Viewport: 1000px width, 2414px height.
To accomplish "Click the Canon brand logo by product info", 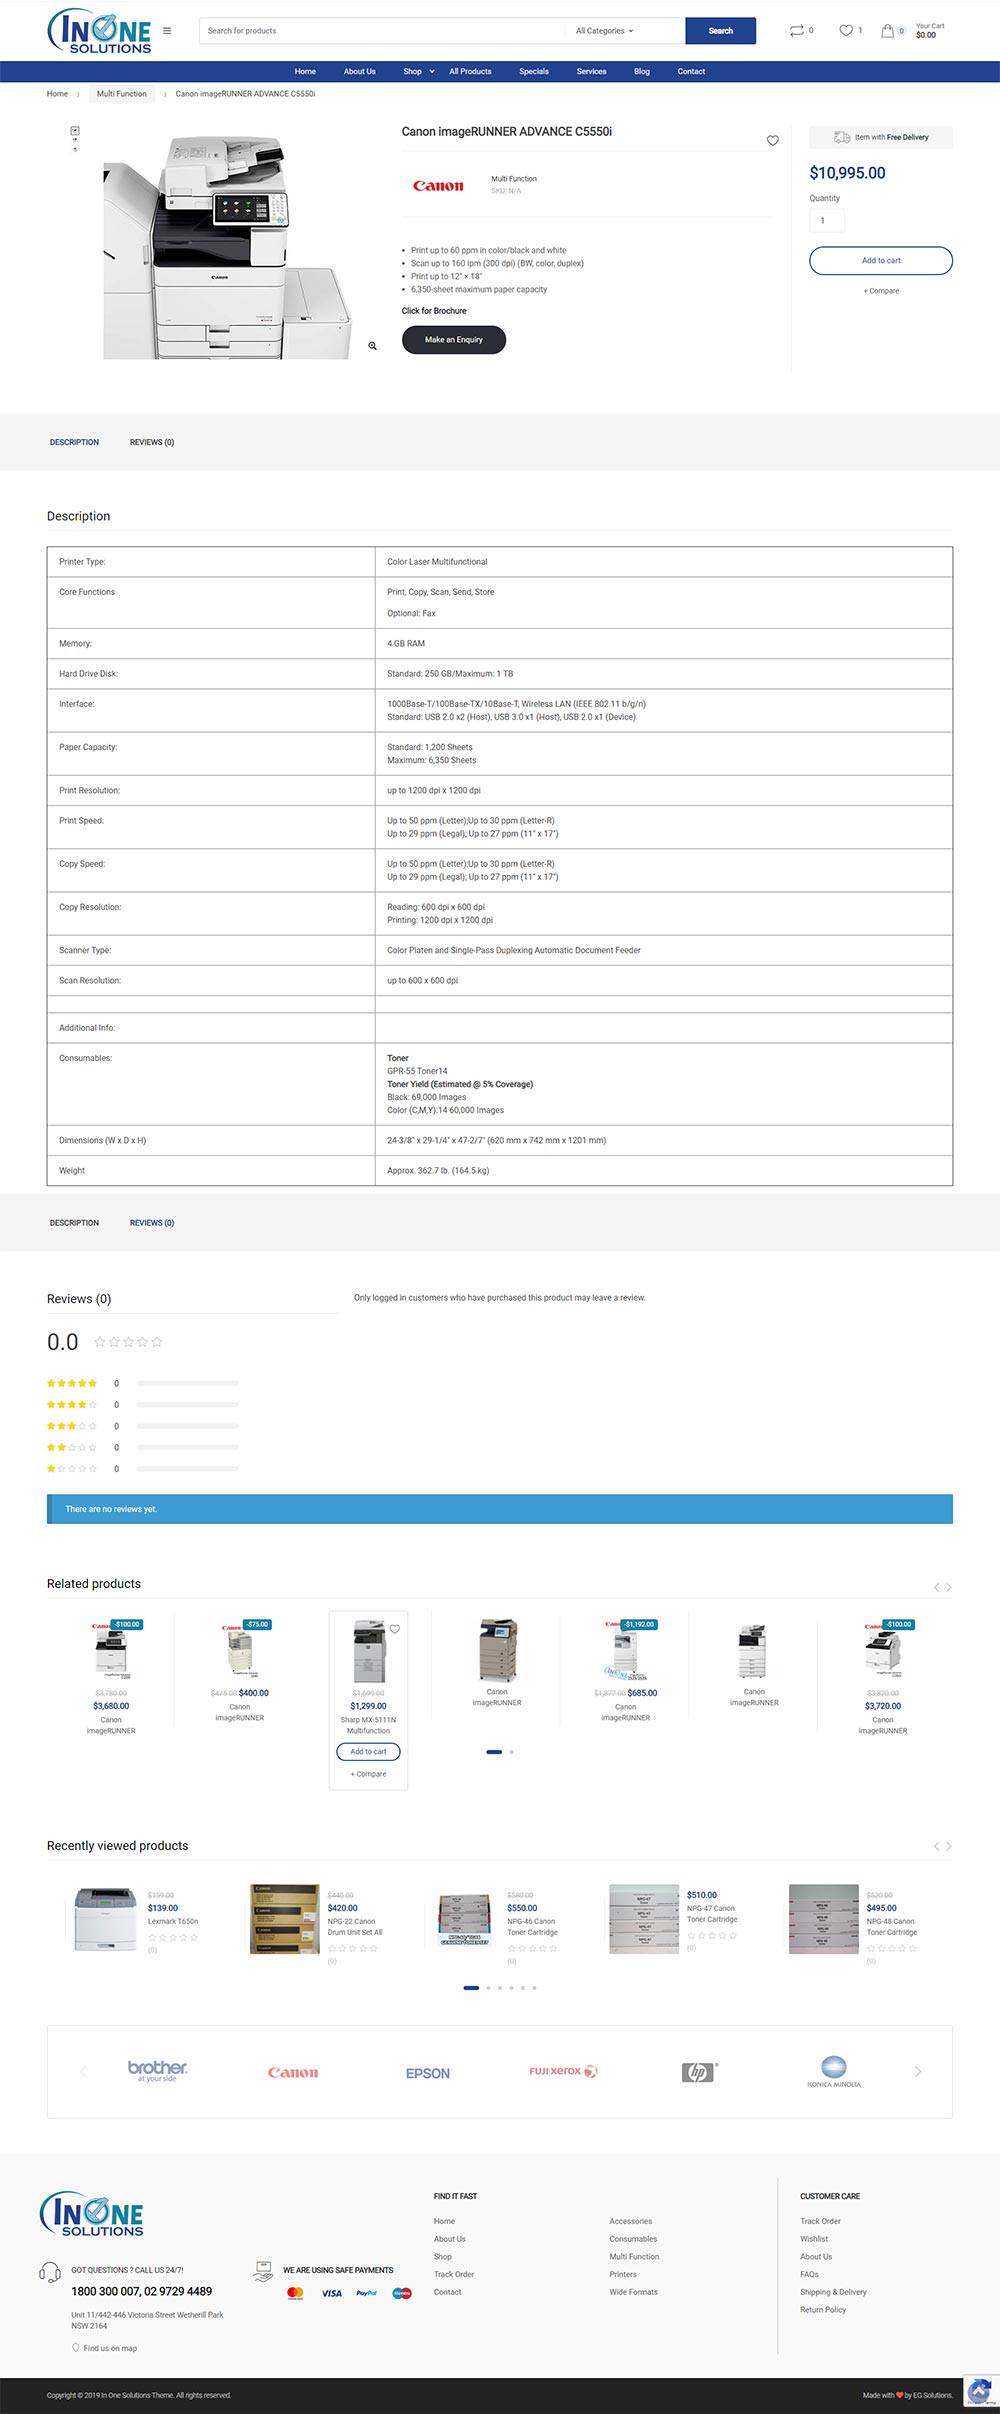I will [438, 185].
